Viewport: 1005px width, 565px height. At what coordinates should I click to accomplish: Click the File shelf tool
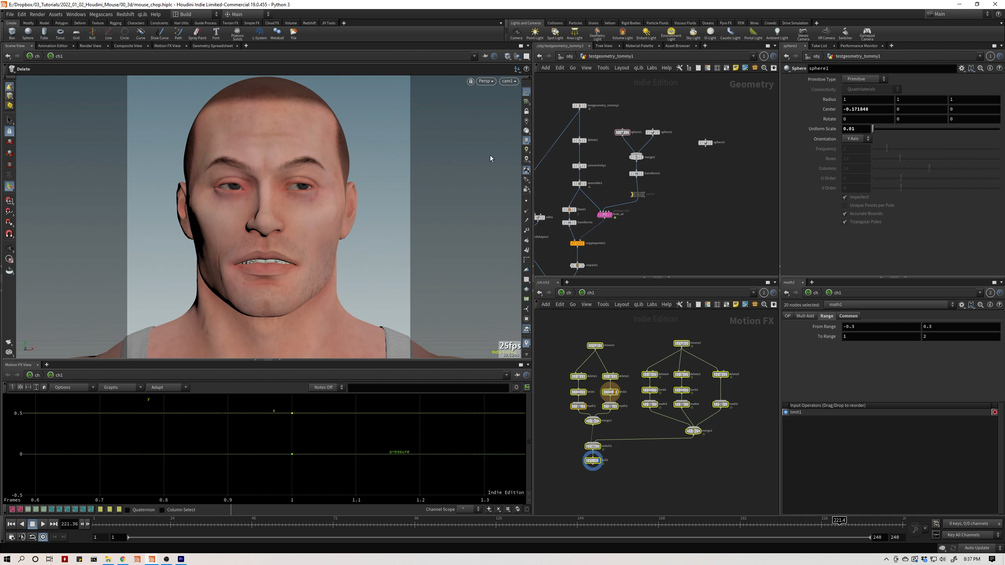[294, 33]
